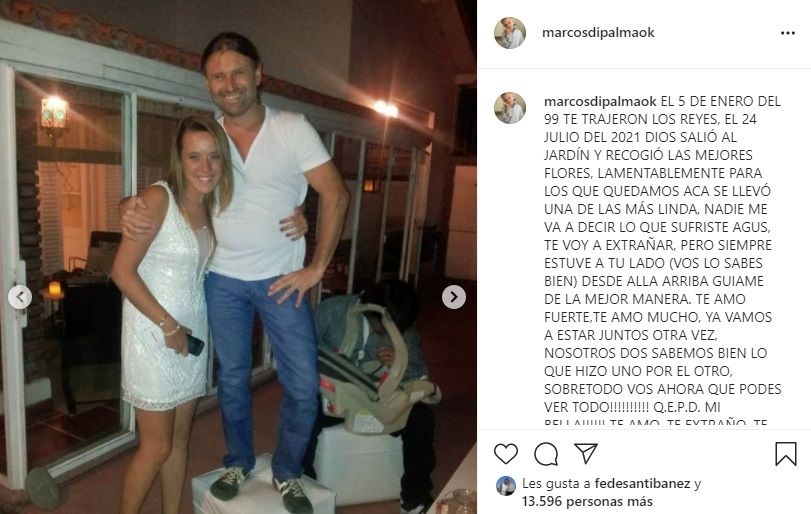The height and width of the screenshot is (514, 811).
Task: View the 13.596 personas más likes list
Action: point(587,502)
